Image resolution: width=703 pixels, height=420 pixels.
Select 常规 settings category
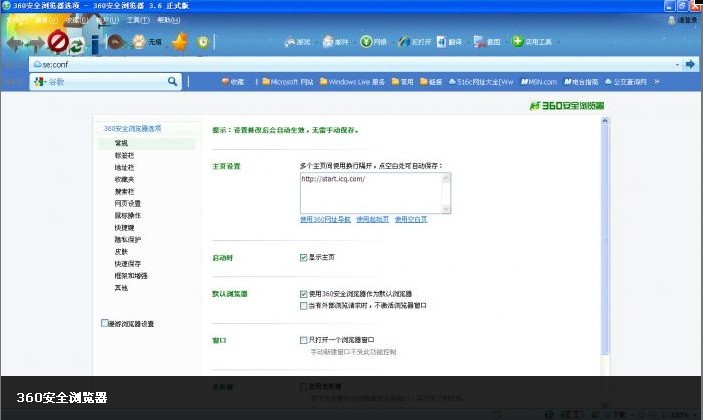[x=147, y=143]
